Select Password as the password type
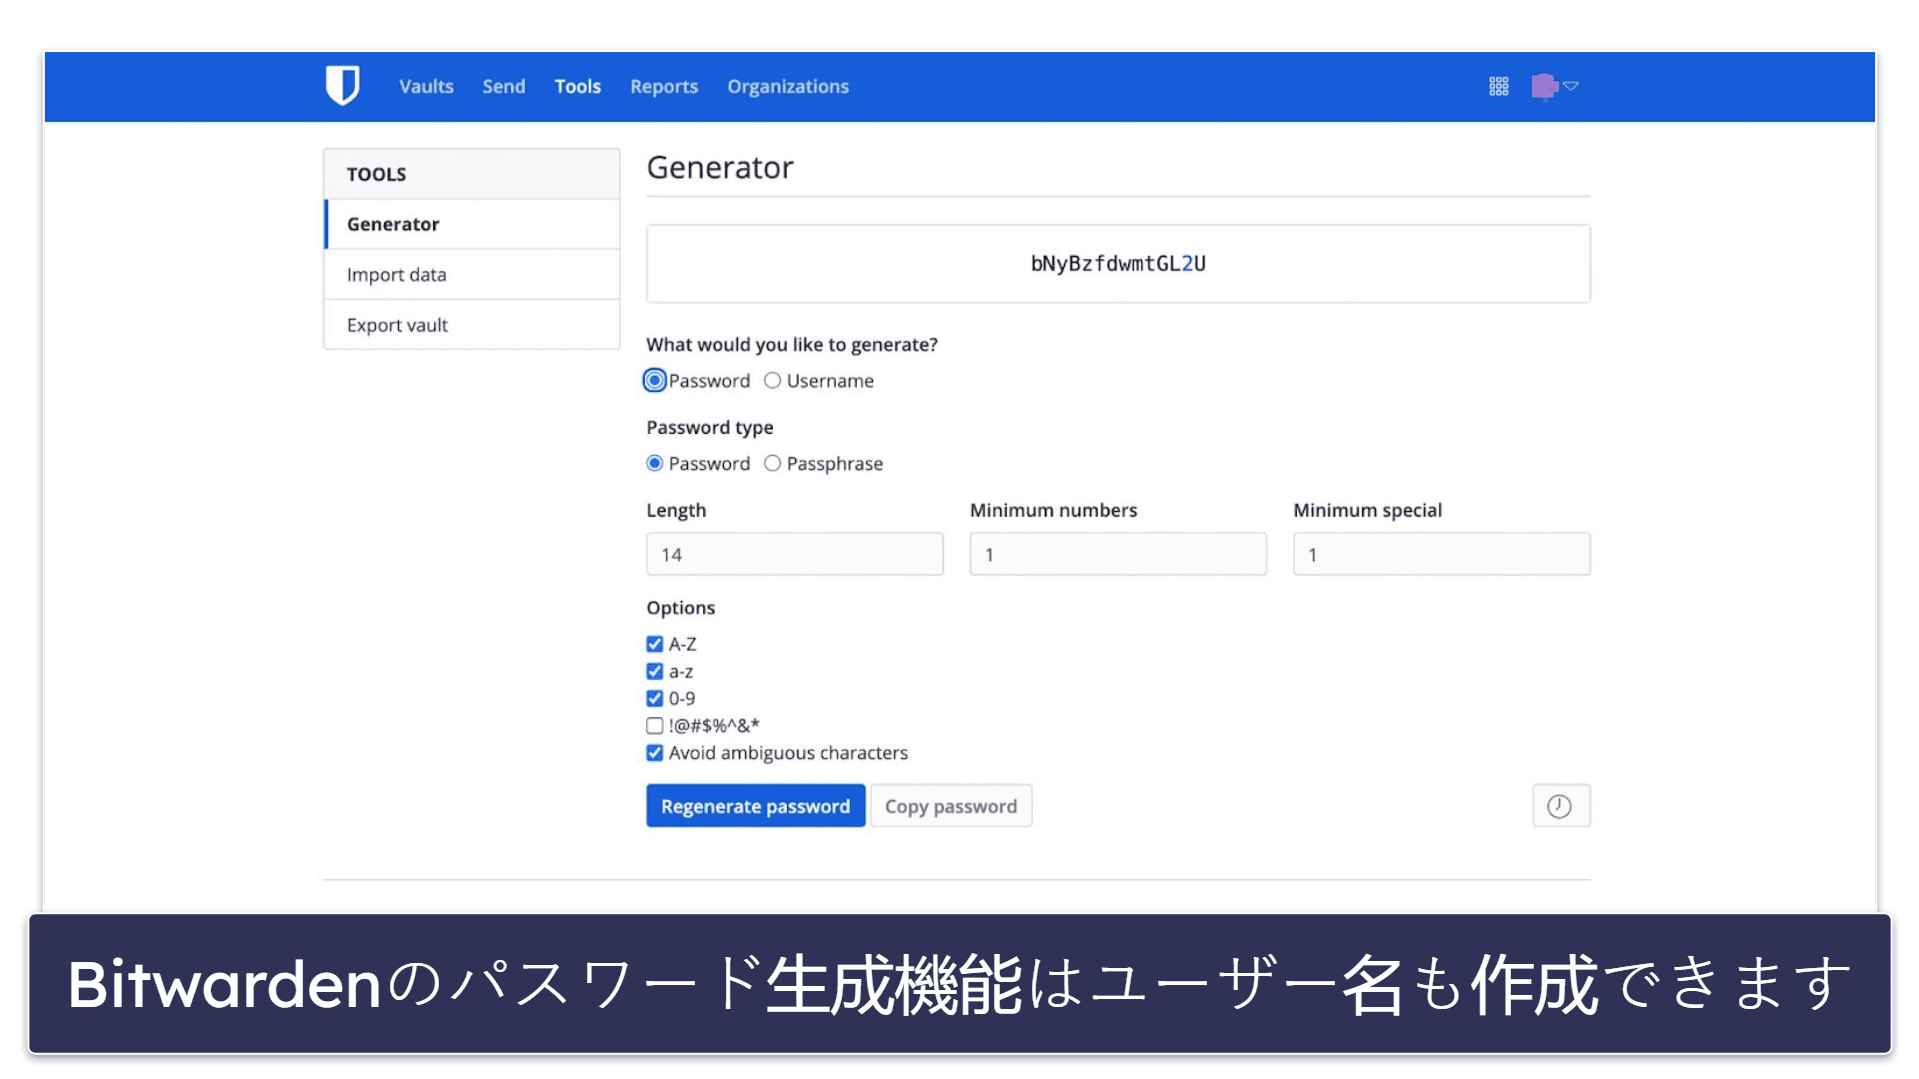 [655, 464]
